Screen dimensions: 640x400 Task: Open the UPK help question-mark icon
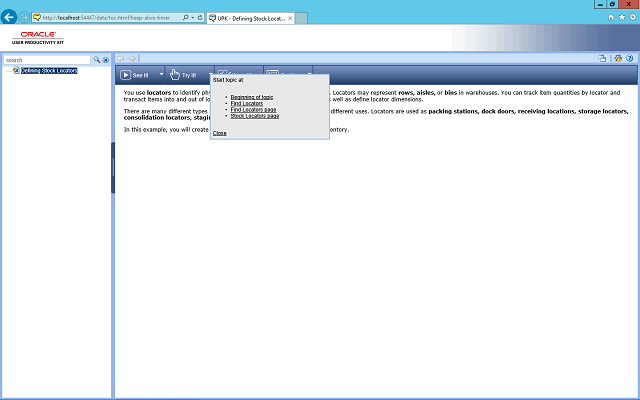click(x=630, y=58)
